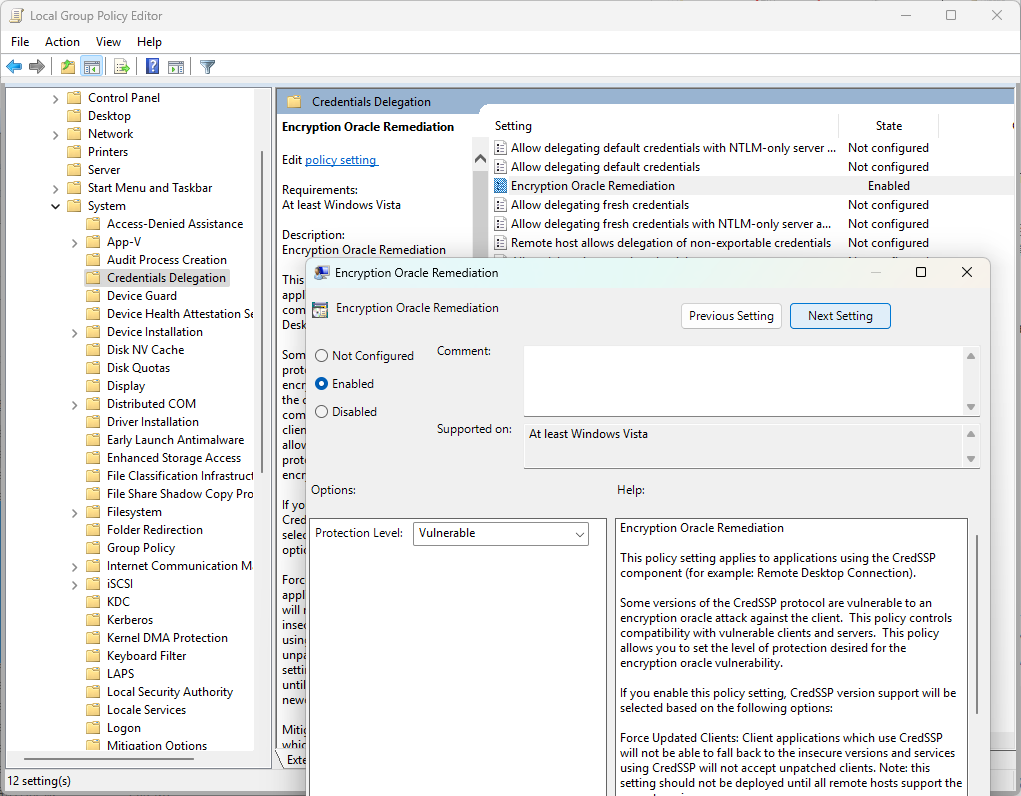Screen dimensions: 1021x796
Task: Click icon of Allow delegating default credentials row
Action: [500, 167]
